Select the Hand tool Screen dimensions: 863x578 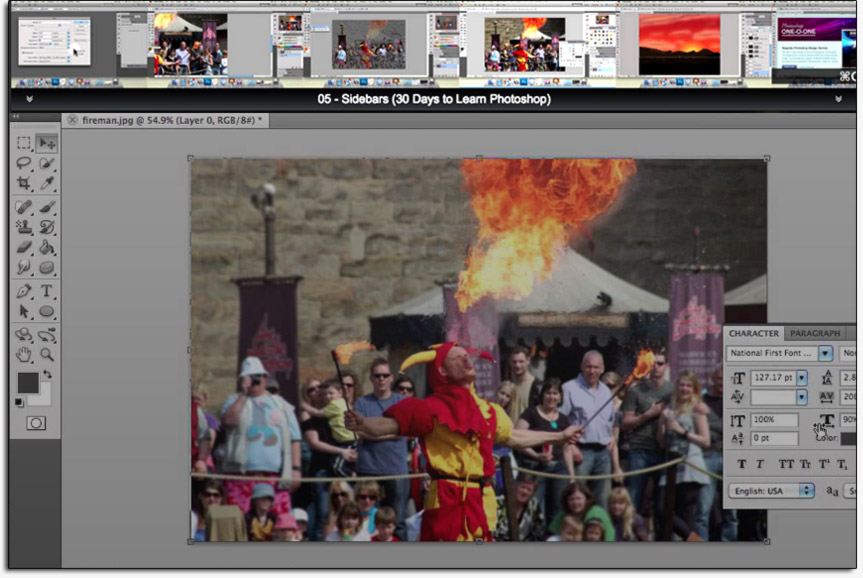[x=24, y=354]
